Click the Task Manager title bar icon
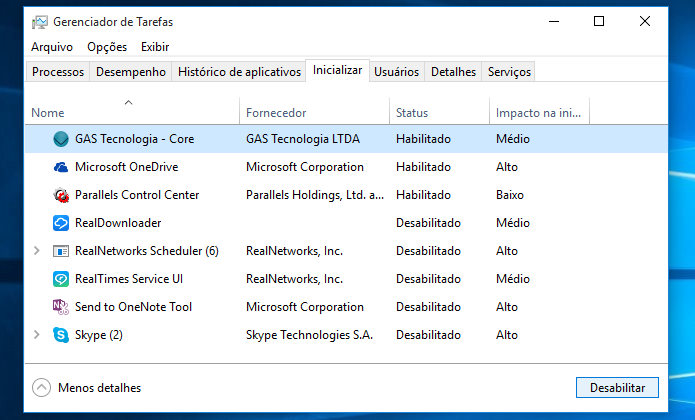This screenshot has width=695, height=420. tap(39, 22)
